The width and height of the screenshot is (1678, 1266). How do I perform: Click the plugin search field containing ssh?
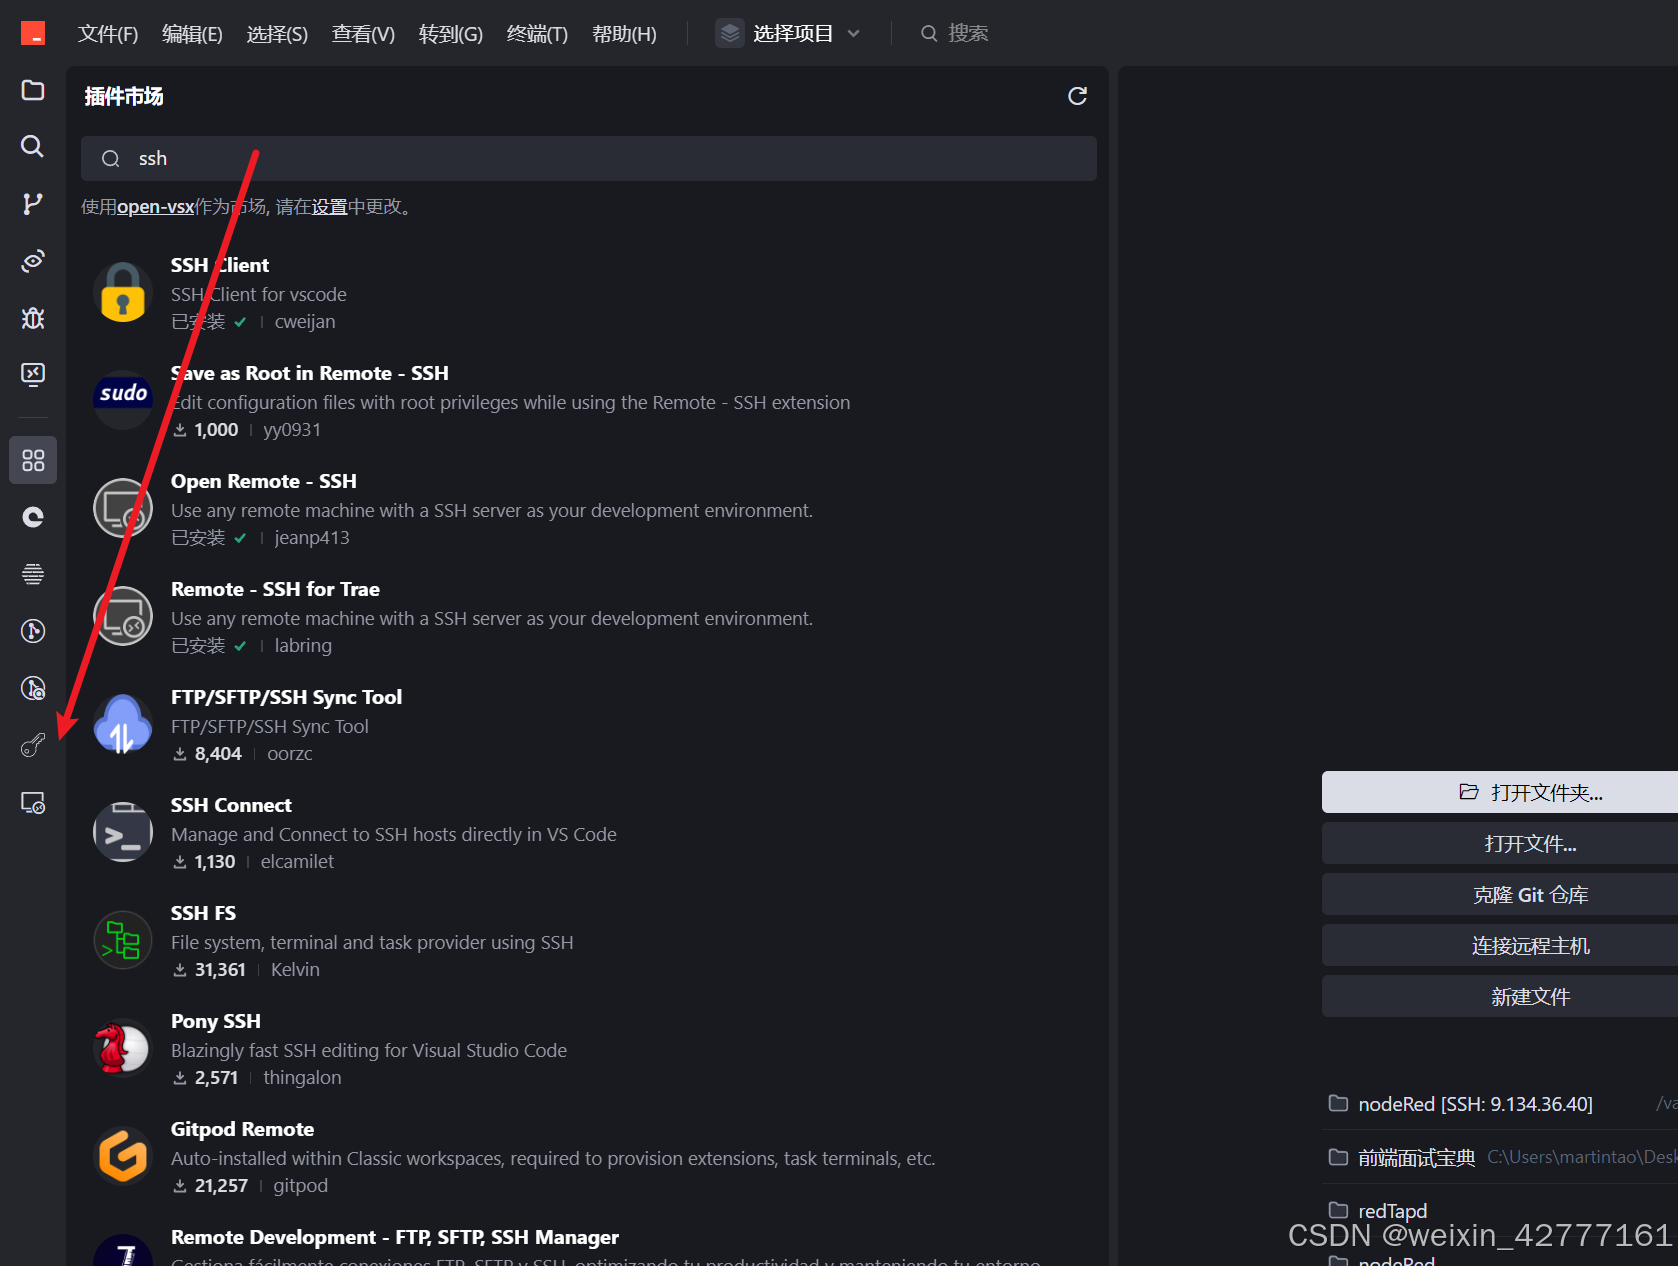(x=589, y=158)
